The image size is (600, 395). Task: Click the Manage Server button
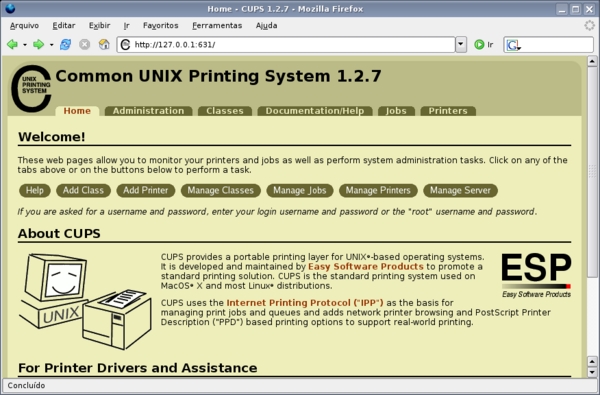pyautogui.click(x=460, y=191)
